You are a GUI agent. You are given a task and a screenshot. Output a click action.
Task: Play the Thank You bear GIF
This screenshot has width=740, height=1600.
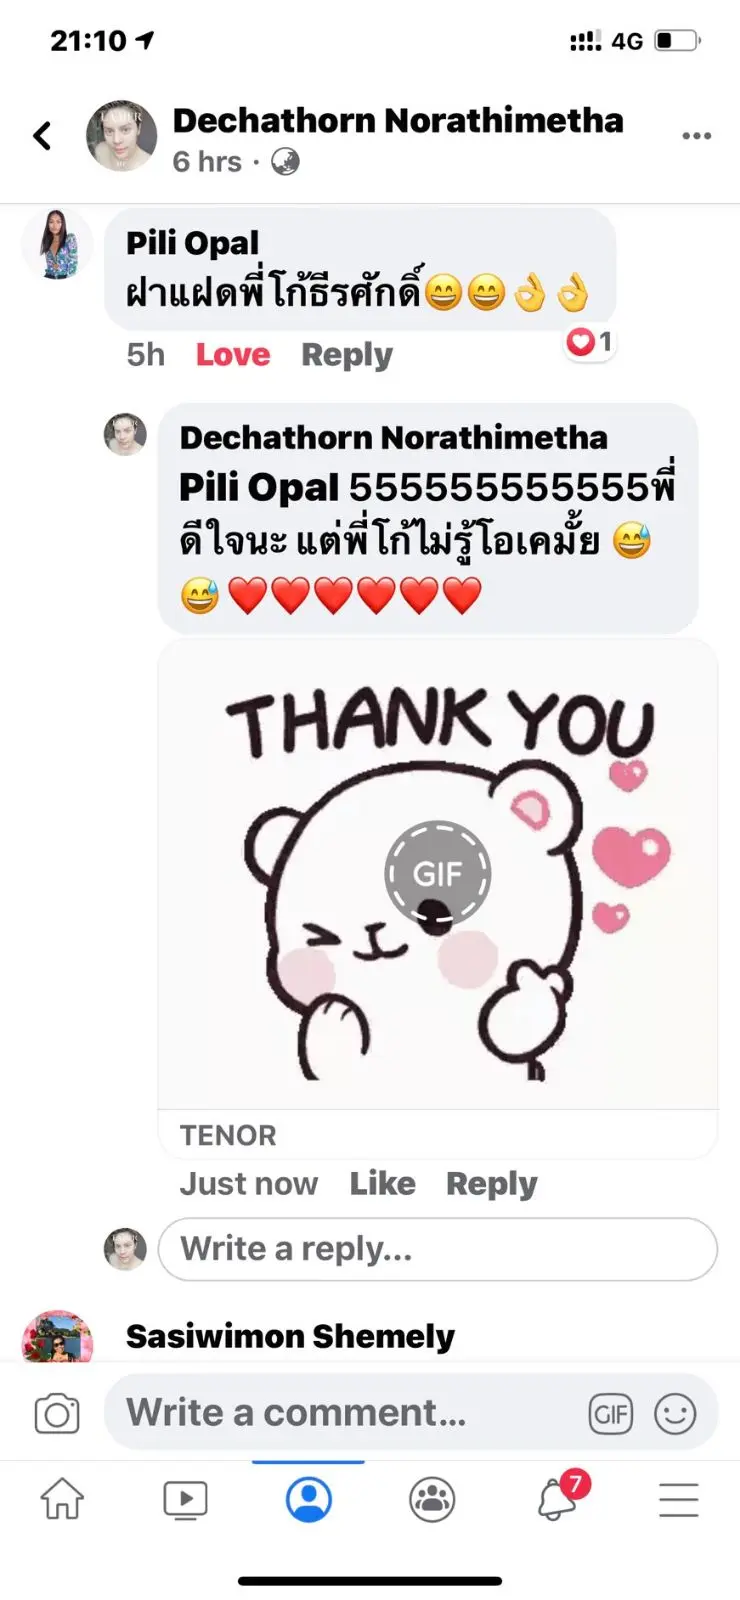coord(438,874)
